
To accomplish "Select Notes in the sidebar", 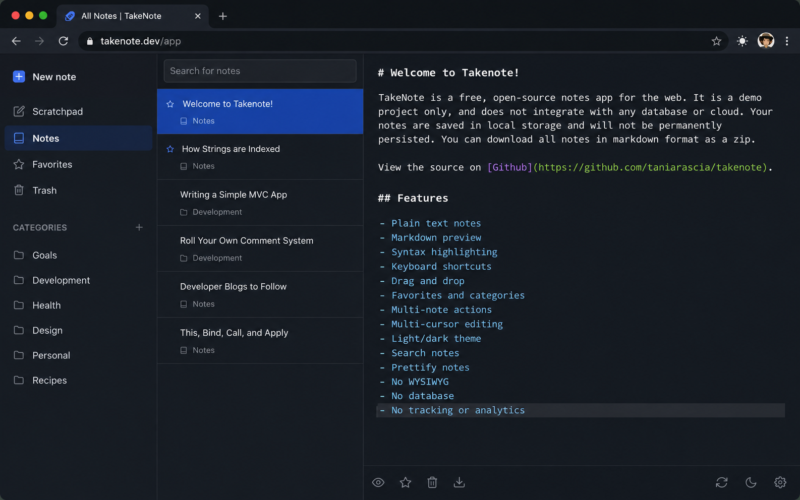I will (x=78, y=138).
